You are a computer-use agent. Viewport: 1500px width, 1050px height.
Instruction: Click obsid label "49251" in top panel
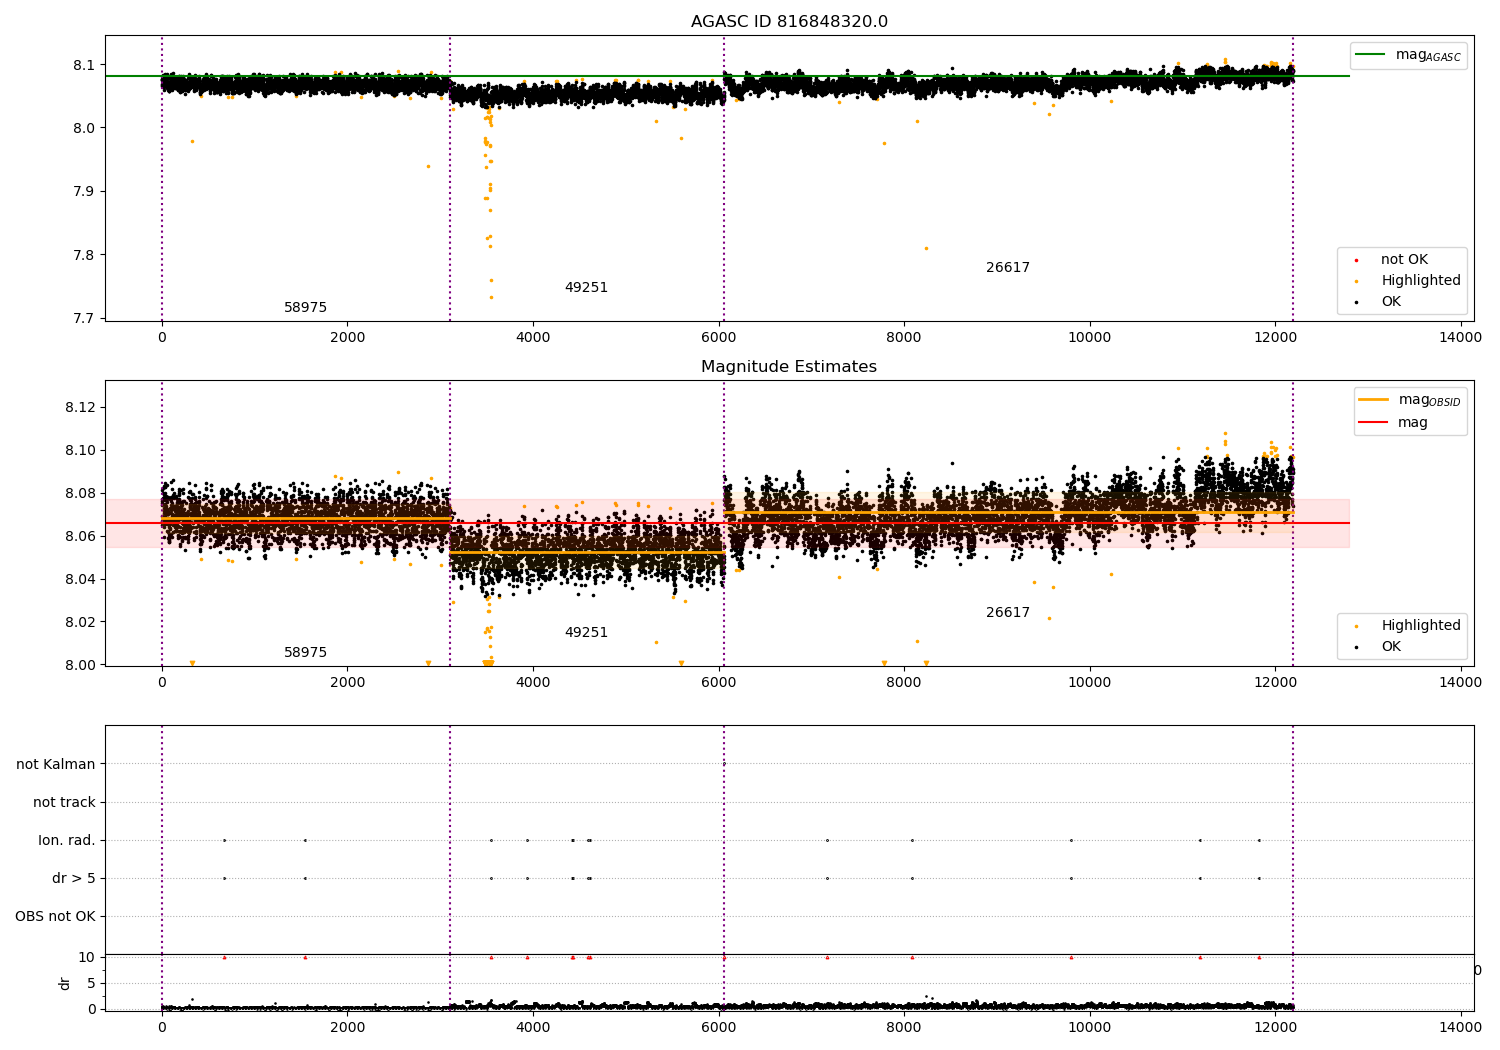pos(586,288)
